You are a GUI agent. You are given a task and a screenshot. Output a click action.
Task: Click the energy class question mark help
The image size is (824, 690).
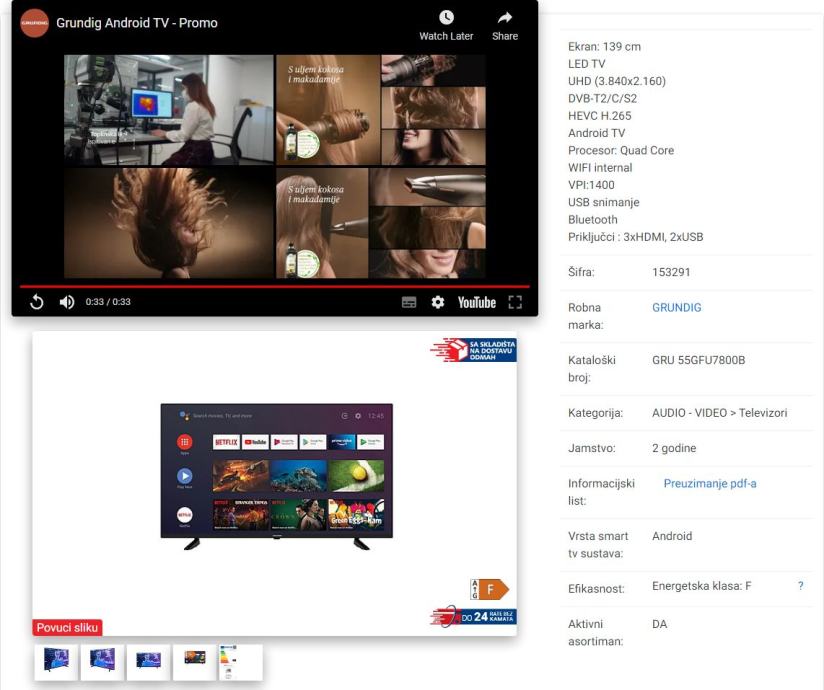(800, 585)
